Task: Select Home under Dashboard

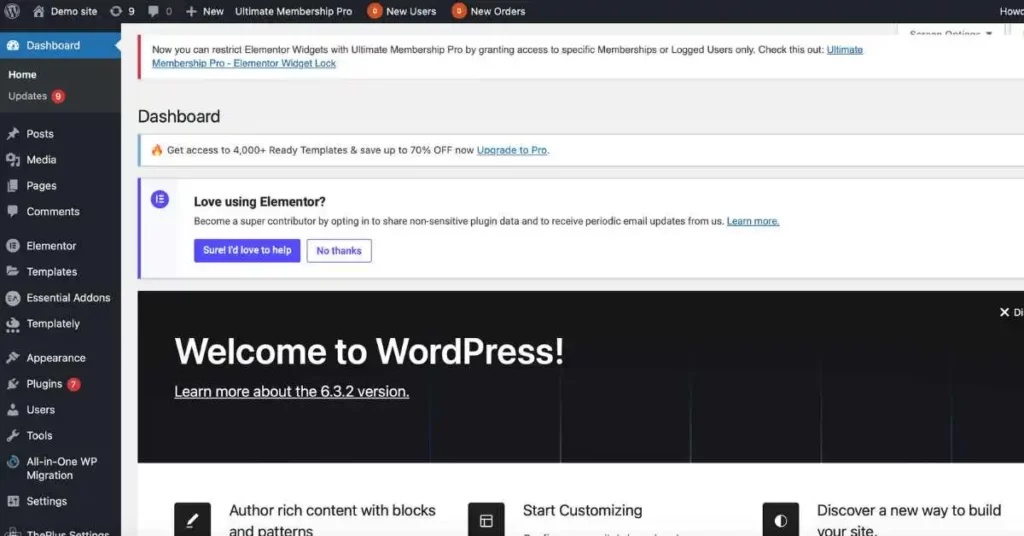Action: coord(22,74)
